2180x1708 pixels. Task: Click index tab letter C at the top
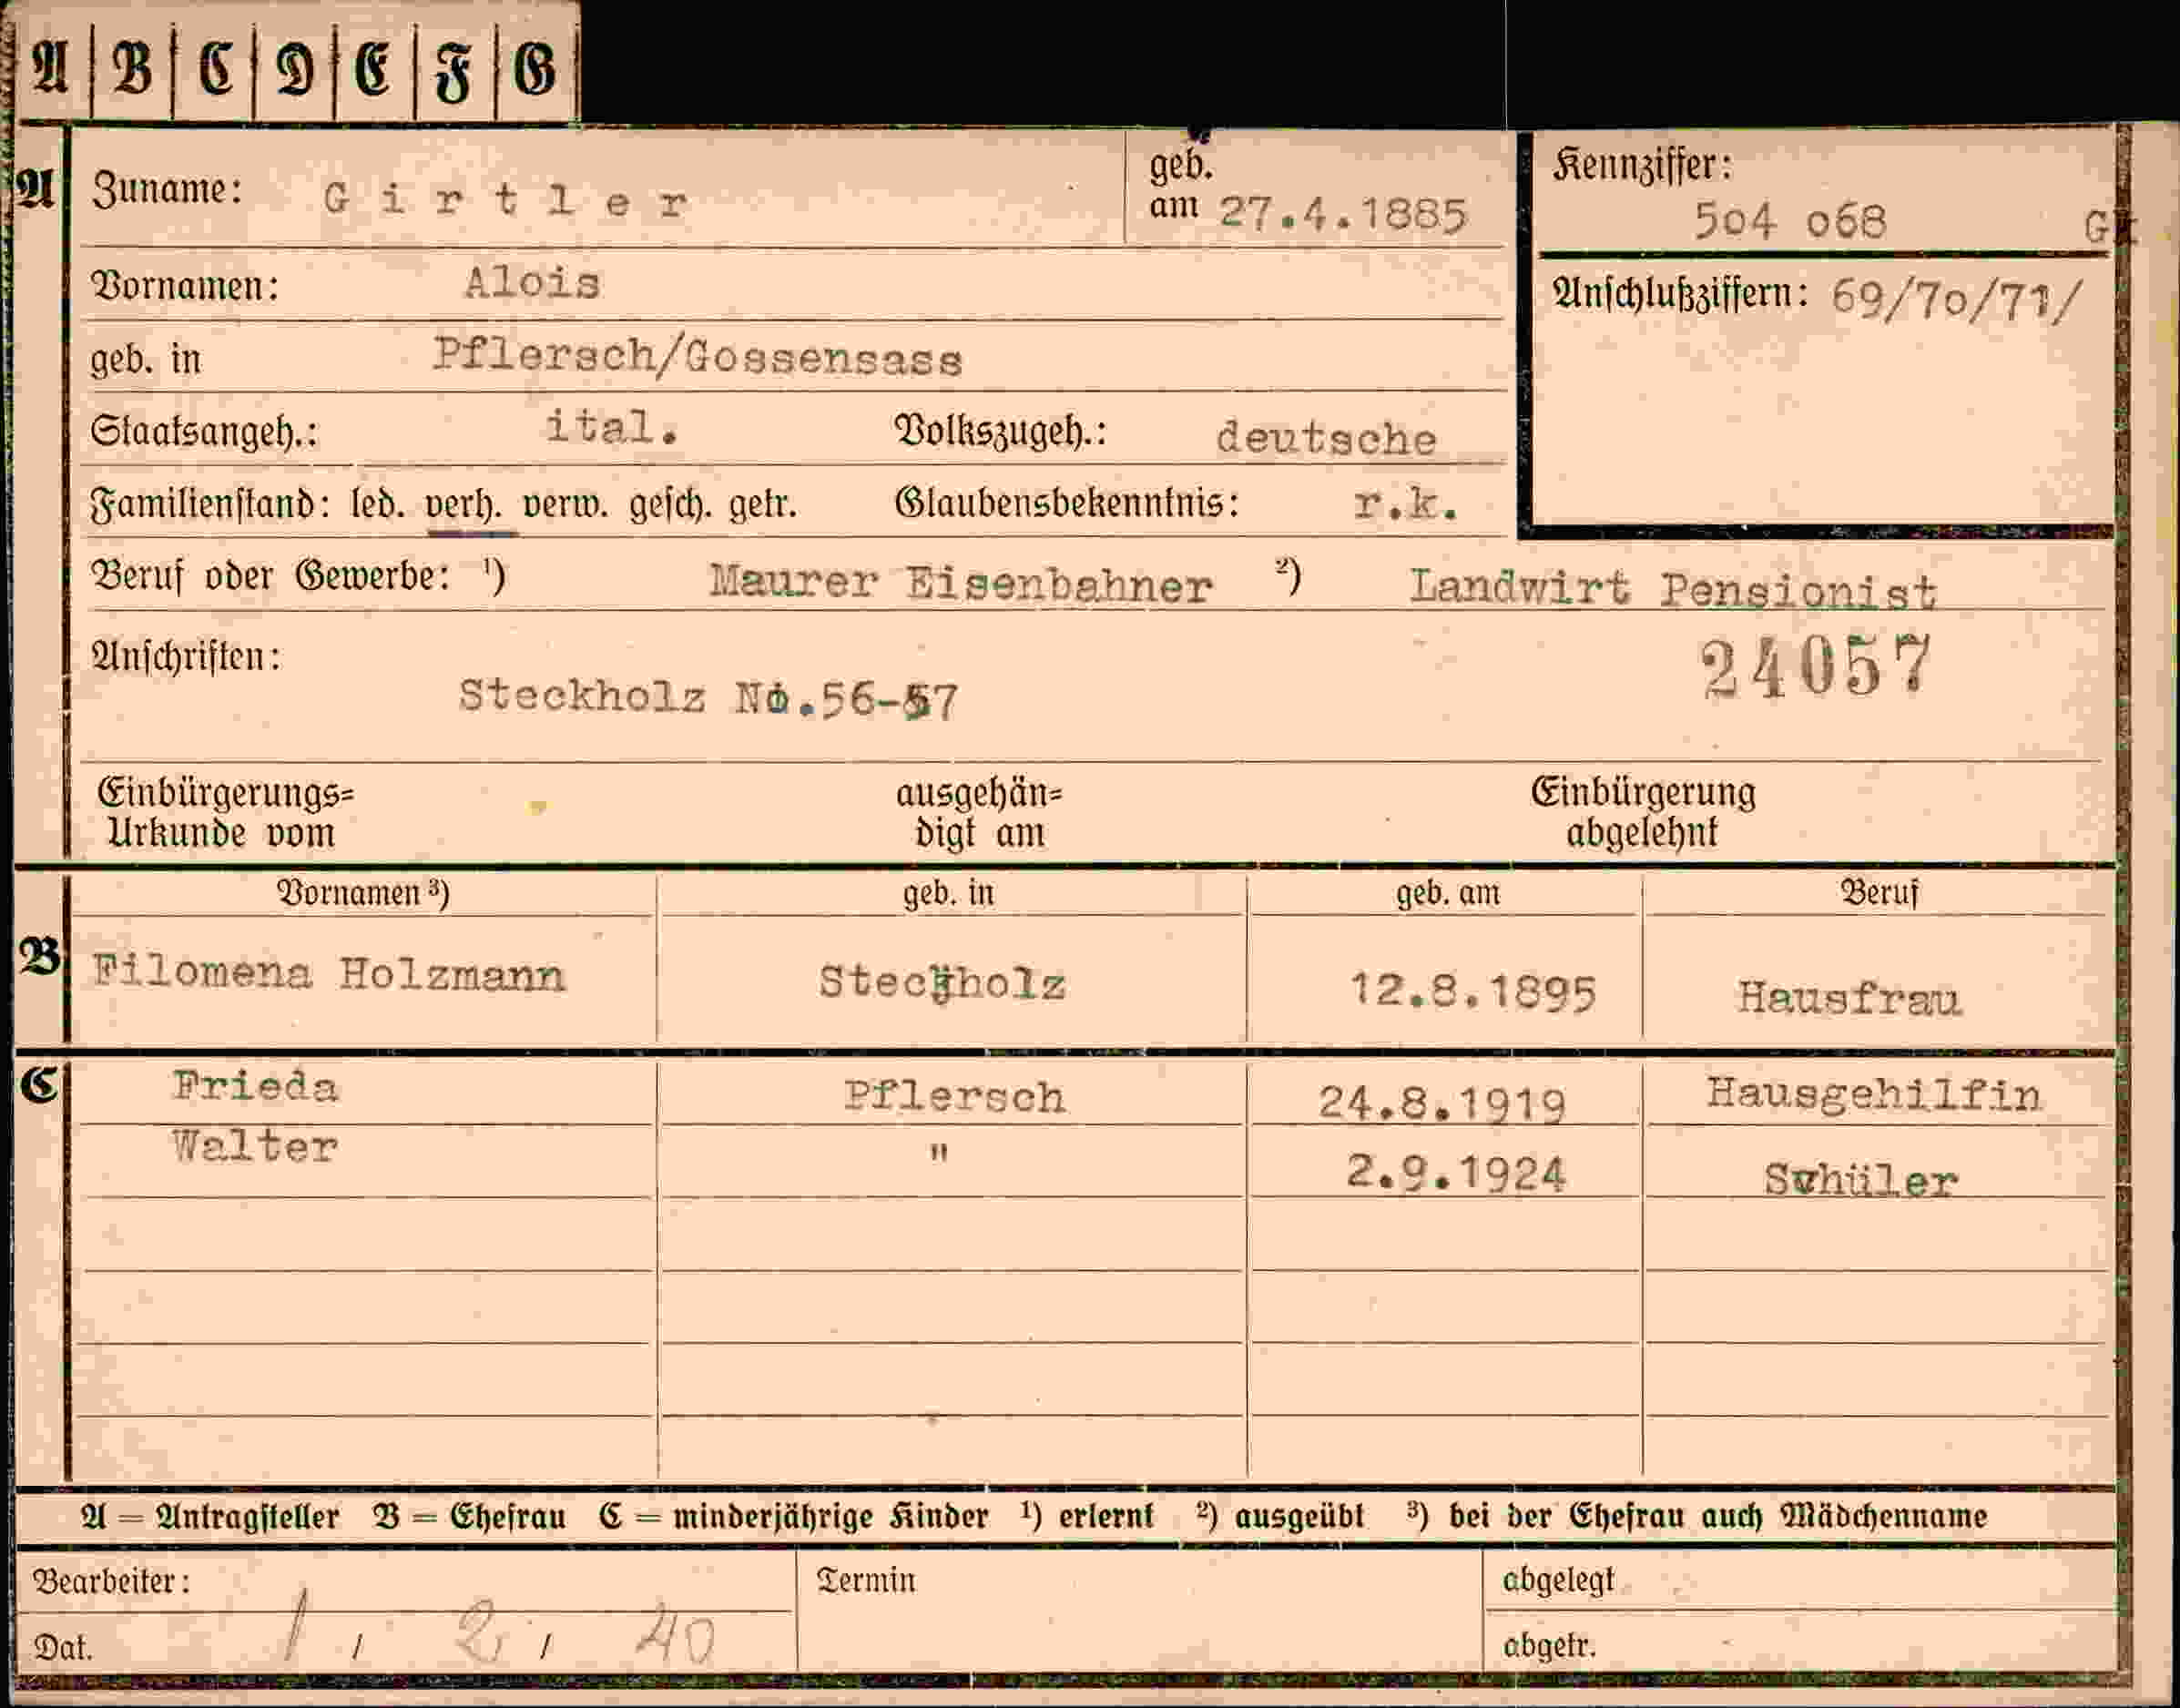pos(215,70)
